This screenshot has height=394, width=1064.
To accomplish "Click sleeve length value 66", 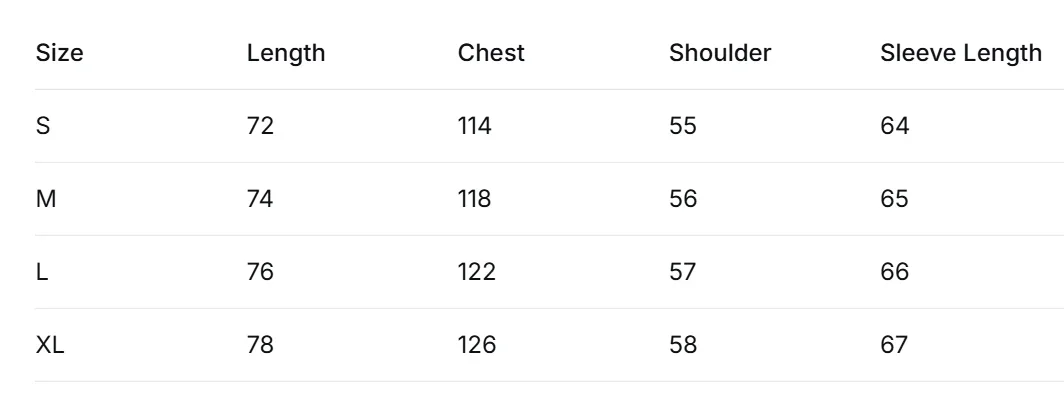I will pyautogui.click(x=894, y=273).
